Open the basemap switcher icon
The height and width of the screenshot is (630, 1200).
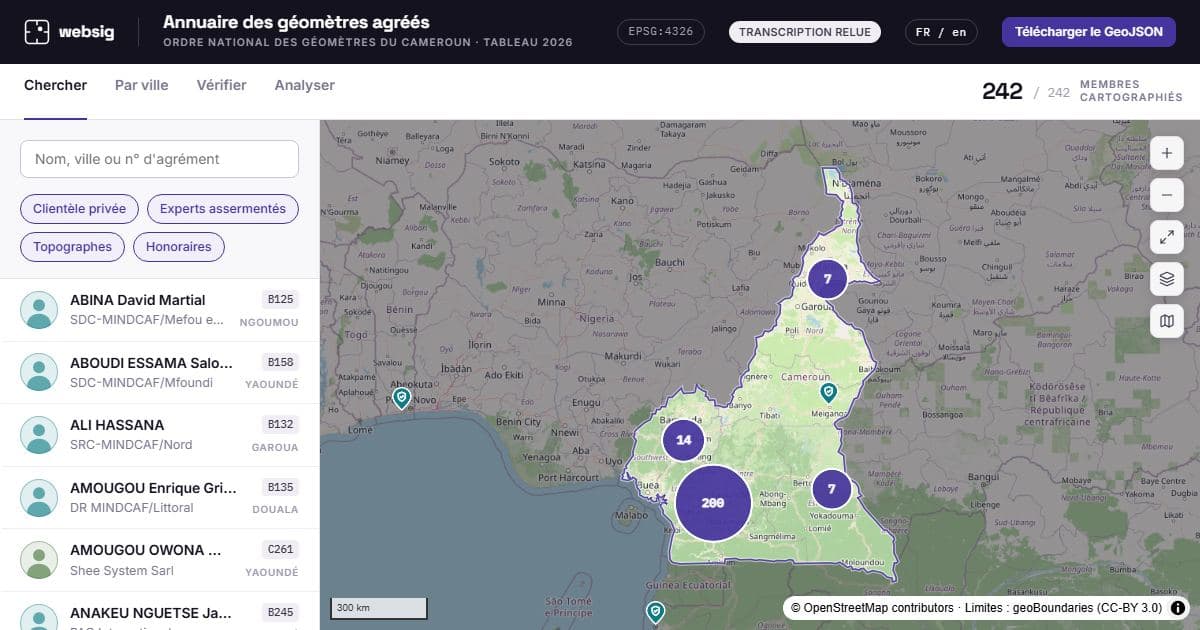coord(1167,321)
